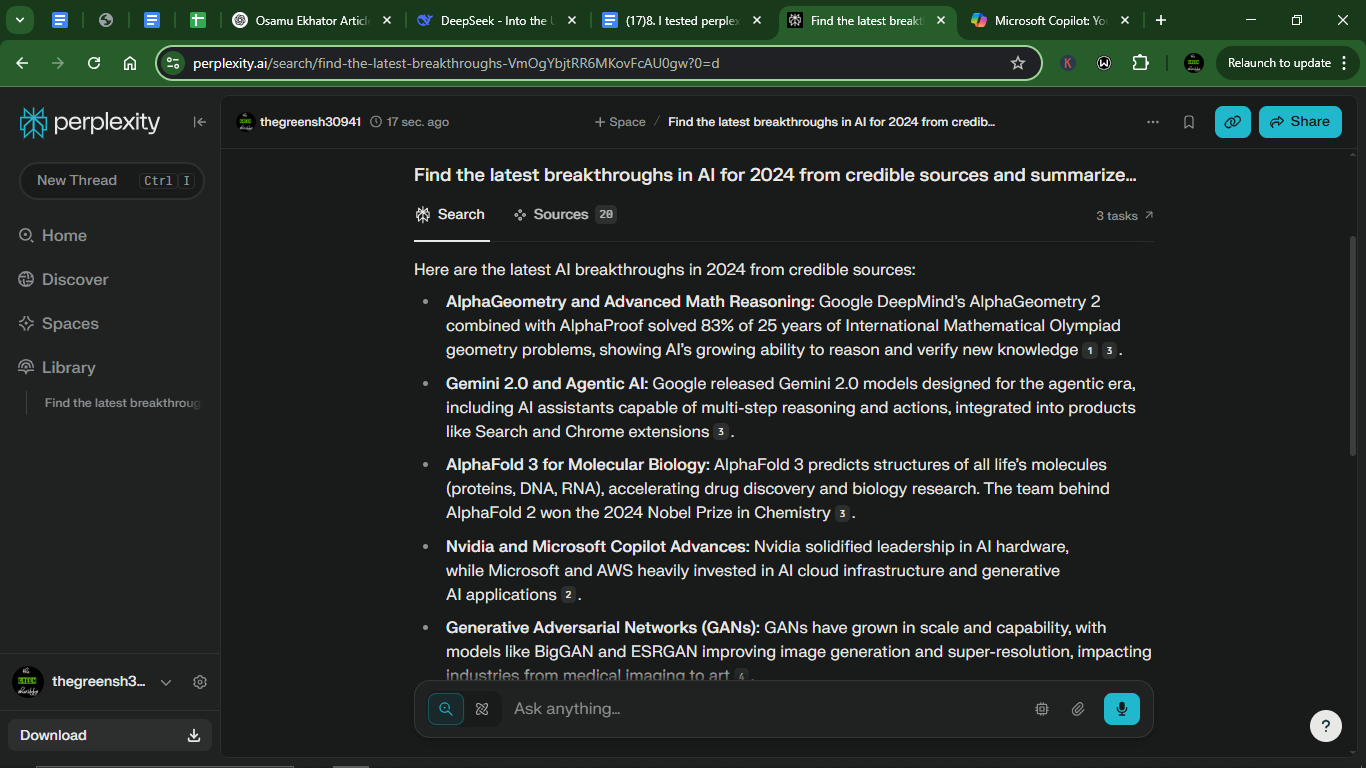Open thegreensh30941 profile at thread top
1366x768 pixels.
(x=299, y=122)
